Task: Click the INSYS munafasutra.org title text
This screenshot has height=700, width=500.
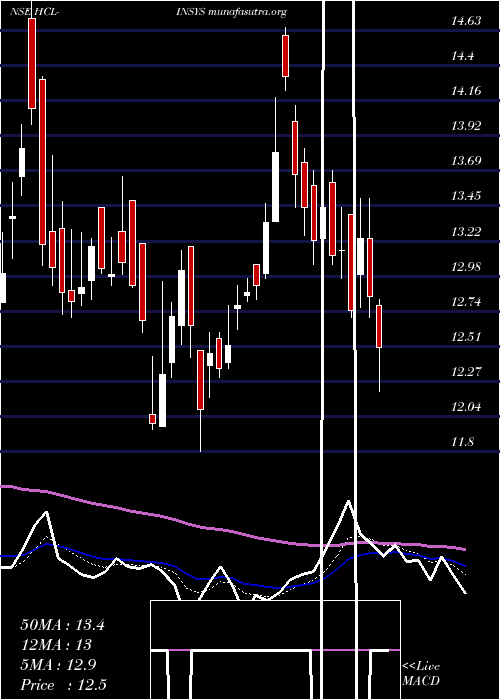Action: coord(231,12)
